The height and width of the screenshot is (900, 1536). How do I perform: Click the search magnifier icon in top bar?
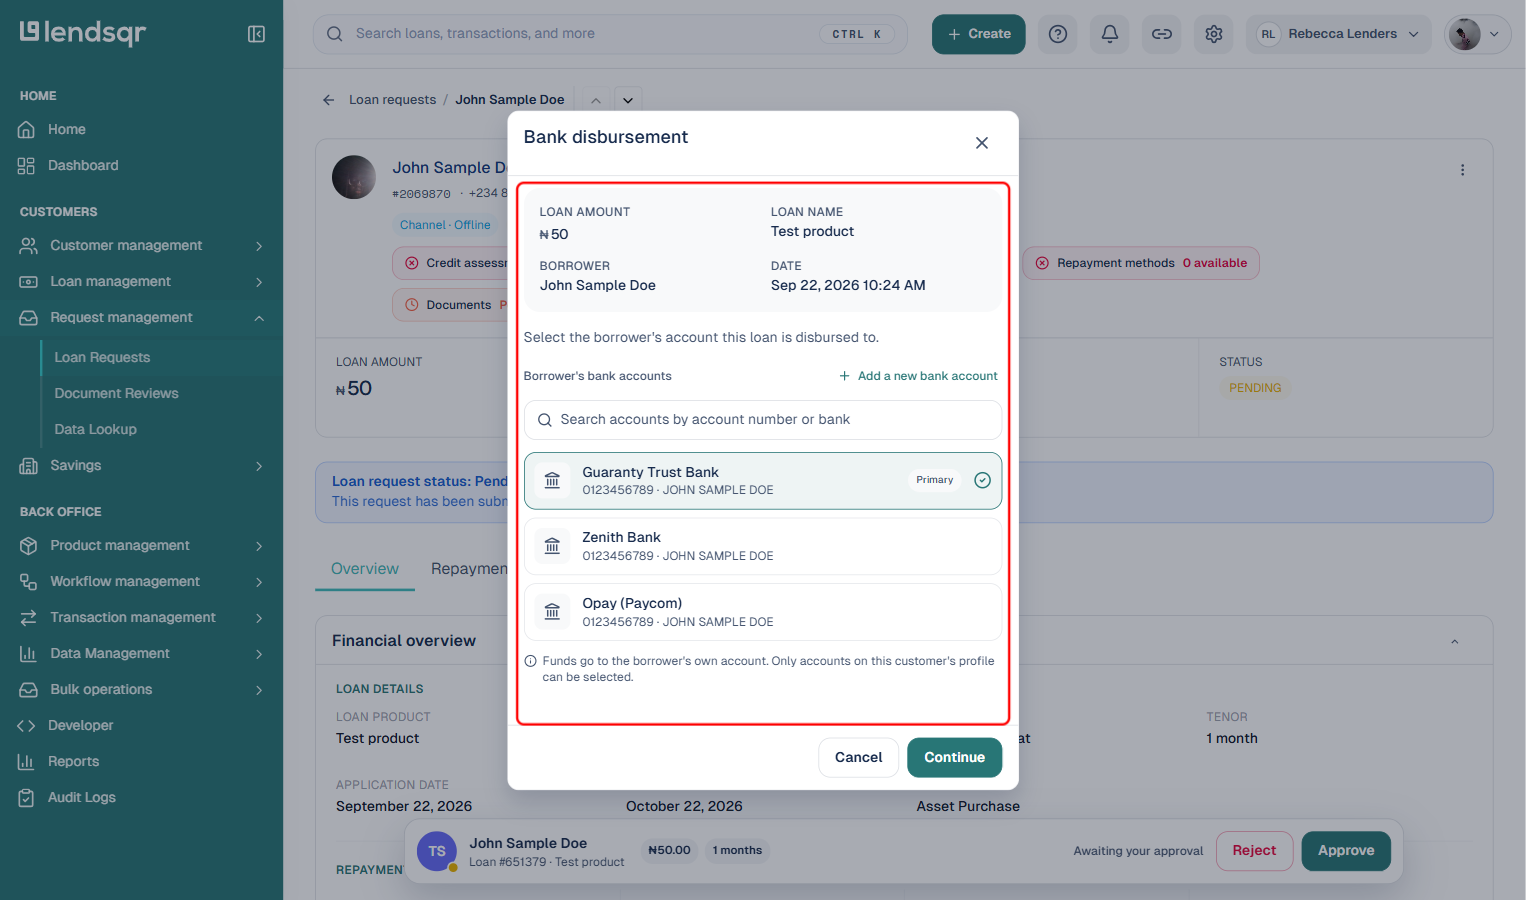pyautogui.click(x=335, y=34)
